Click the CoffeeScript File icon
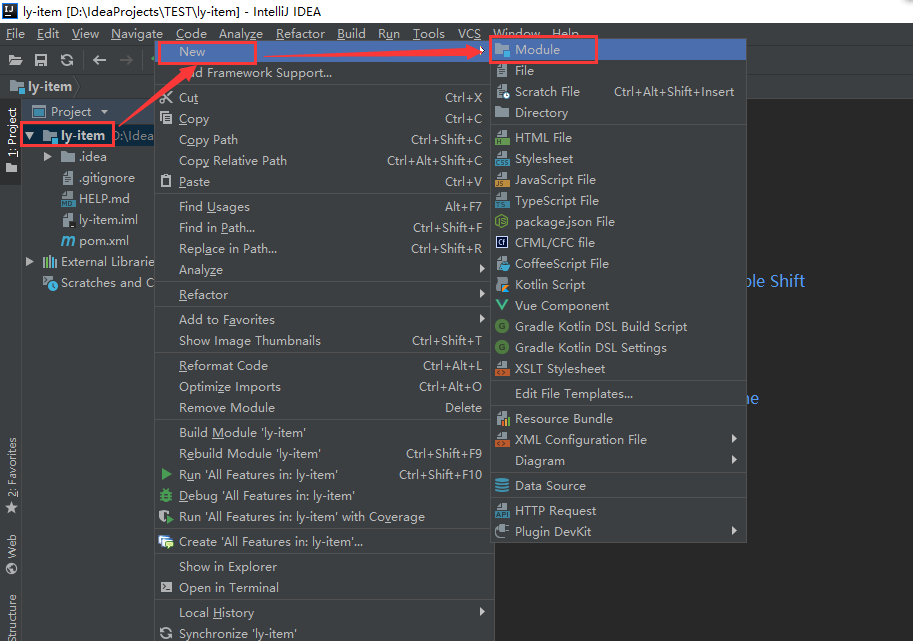 [x=502, y=264]
